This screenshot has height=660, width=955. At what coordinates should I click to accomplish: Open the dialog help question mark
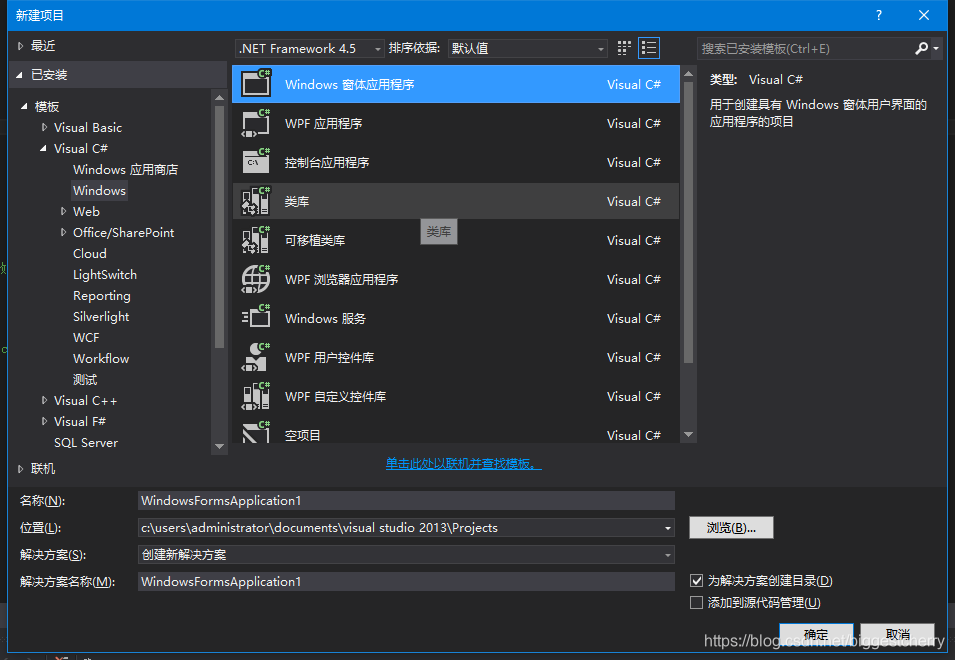tap(879, 15)
